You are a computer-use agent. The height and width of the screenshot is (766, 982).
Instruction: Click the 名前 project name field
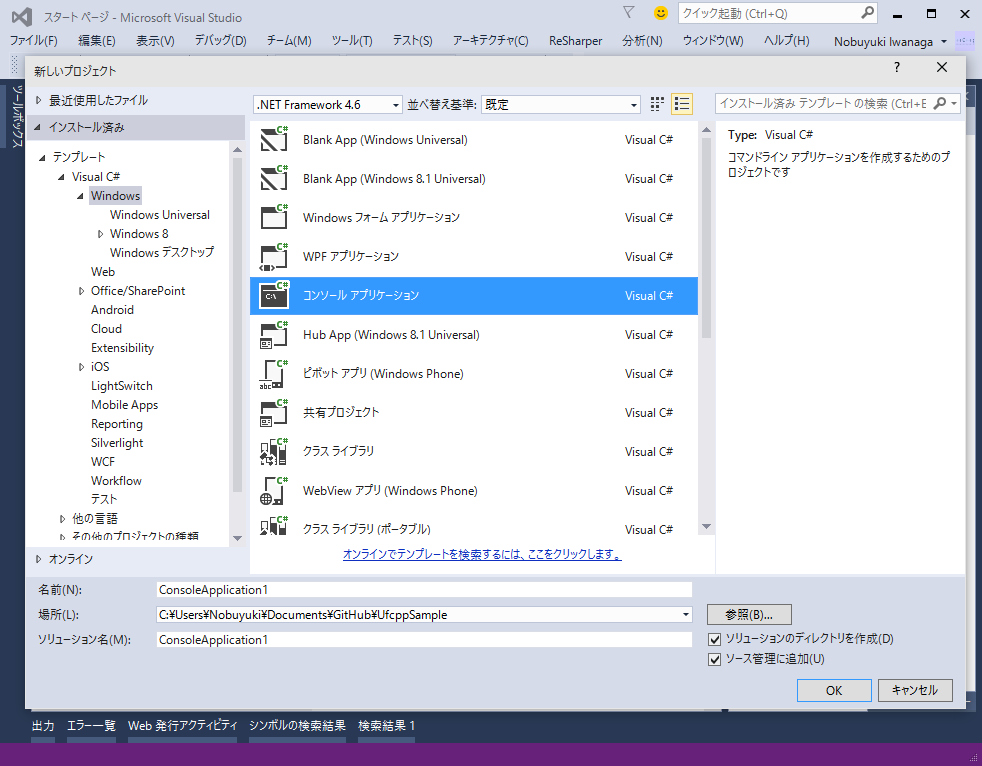(x=424, y=589)
